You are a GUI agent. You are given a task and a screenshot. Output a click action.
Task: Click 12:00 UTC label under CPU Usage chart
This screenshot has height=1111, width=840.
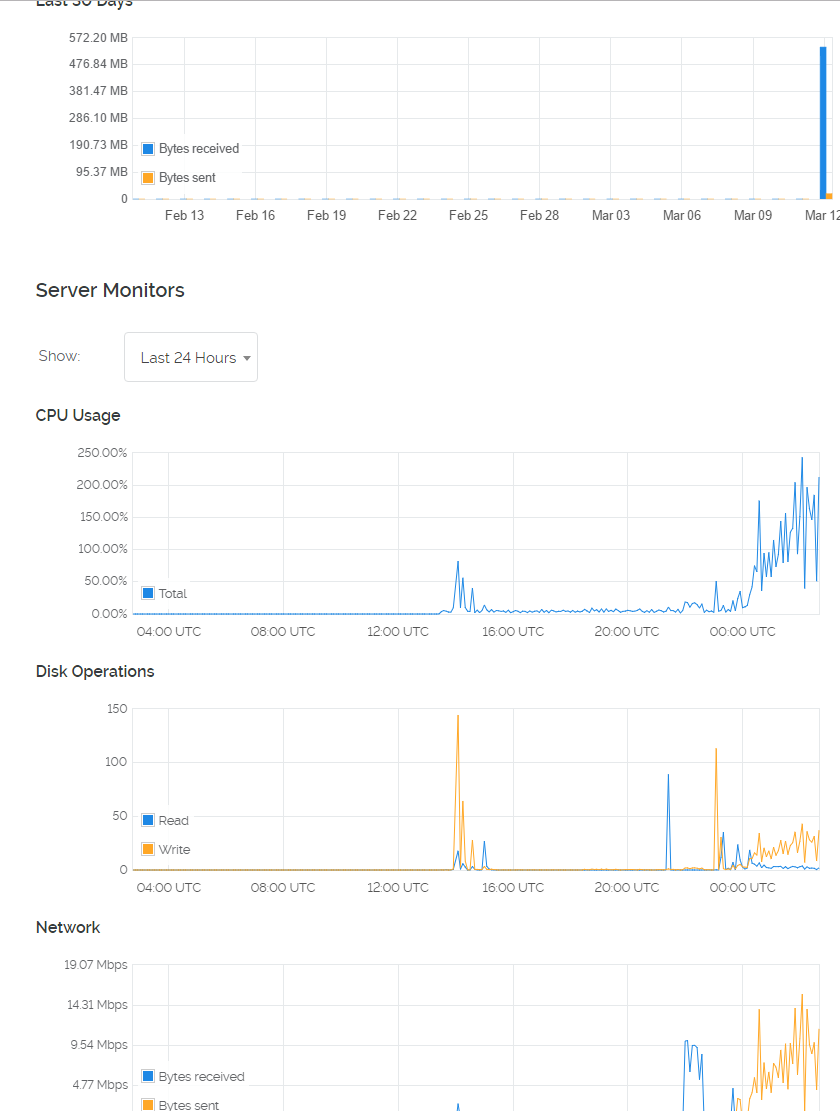(x=398, y=631)
